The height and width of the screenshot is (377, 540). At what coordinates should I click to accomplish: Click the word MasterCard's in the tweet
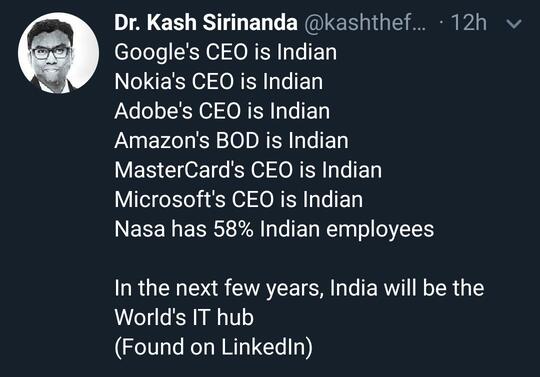[179, 170]
